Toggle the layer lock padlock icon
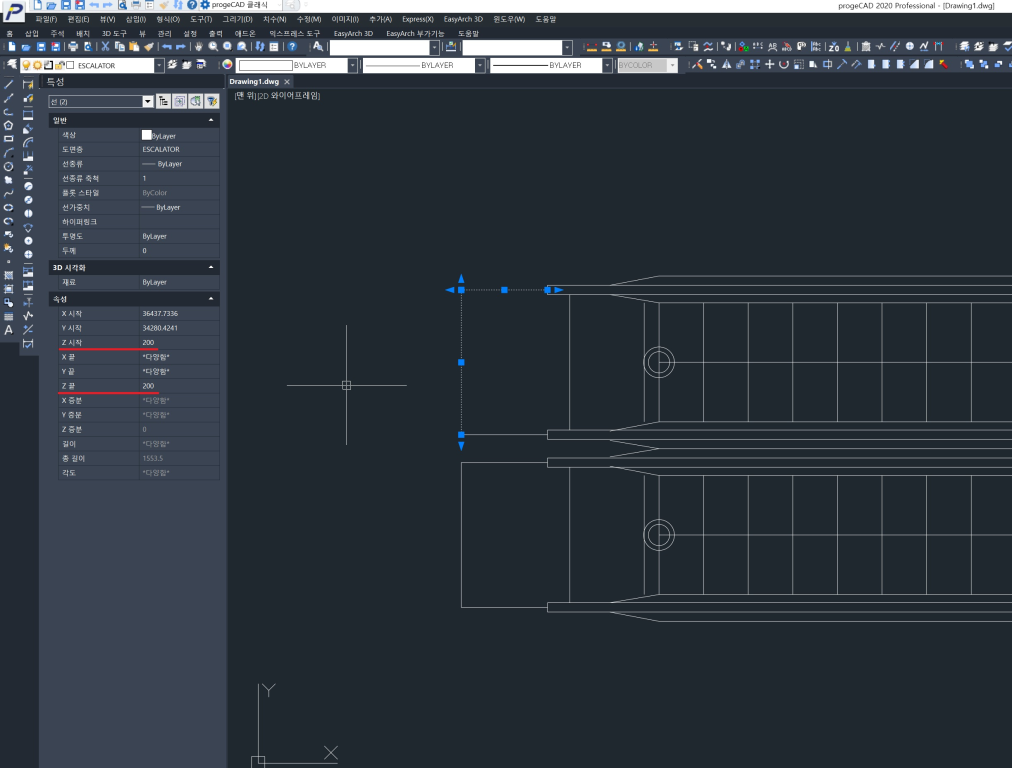The height and width of the screenshot is (768, 1012). tap(58, 65)
